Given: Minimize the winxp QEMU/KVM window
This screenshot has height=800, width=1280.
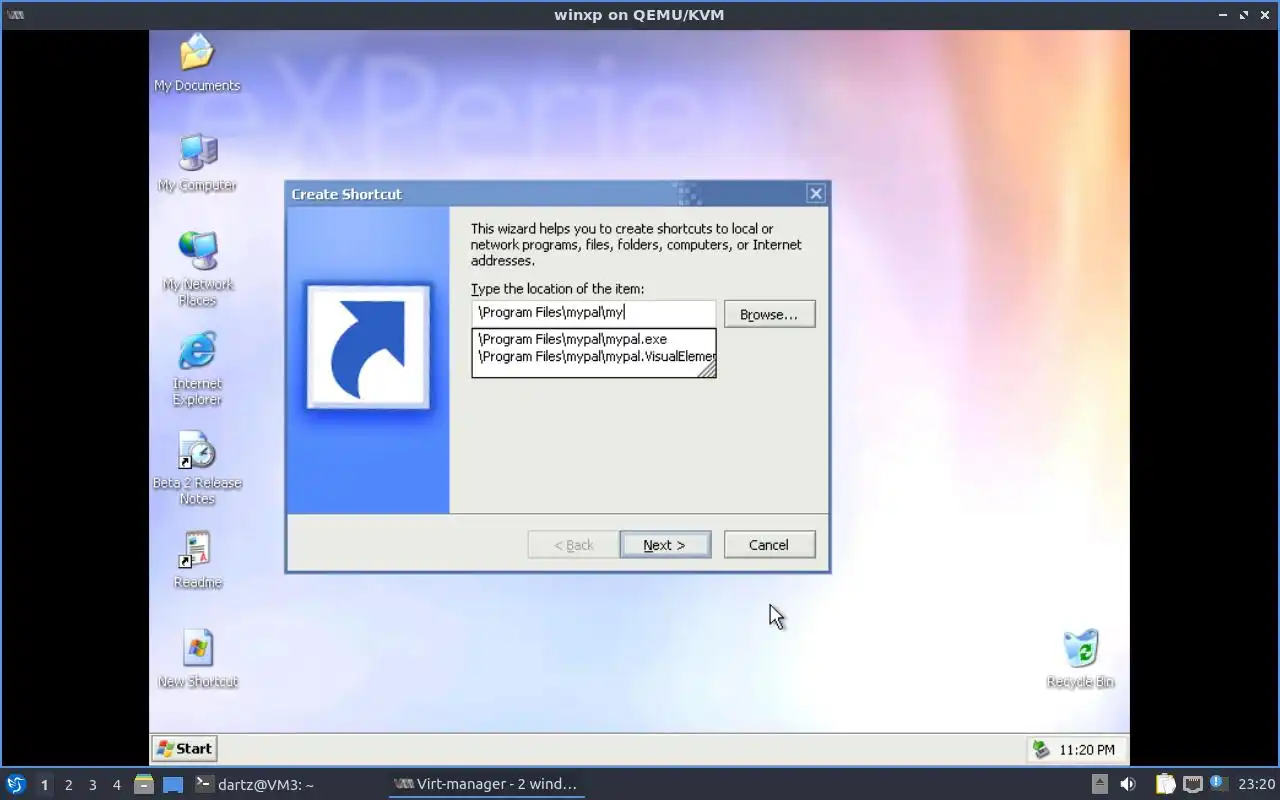Looking at the screenshot, I should [x=1223, y=15].
